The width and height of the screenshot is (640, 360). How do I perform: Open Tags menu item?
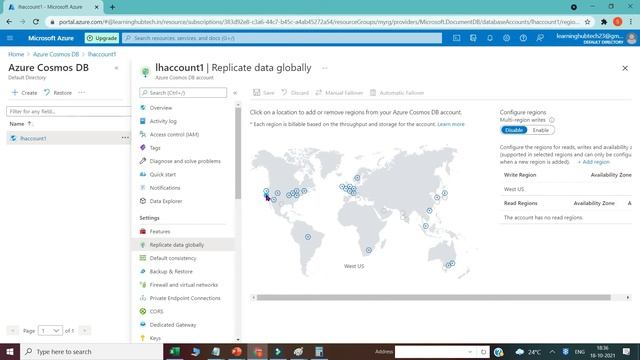pos(155,148)
